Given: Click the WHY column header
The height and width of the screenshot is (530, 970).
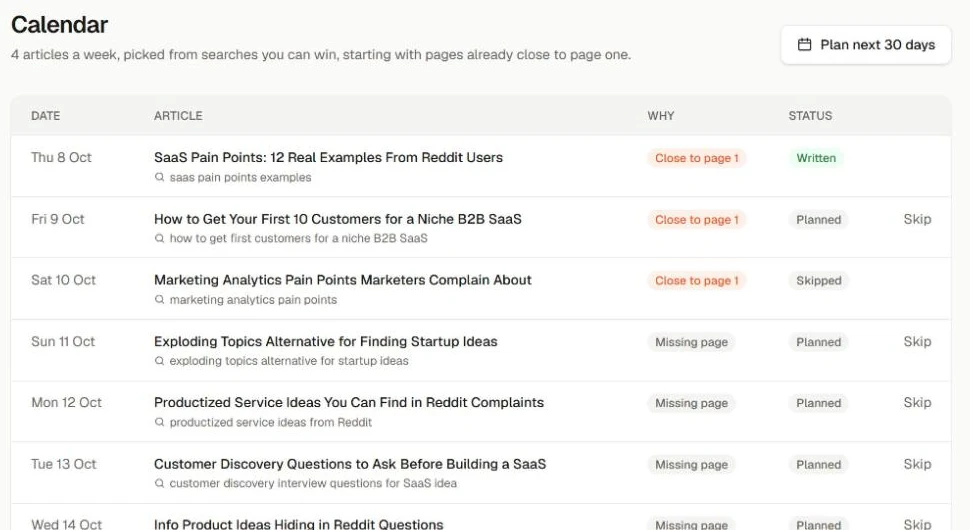Looking at the screenshot, I should [x=661, y=116].
